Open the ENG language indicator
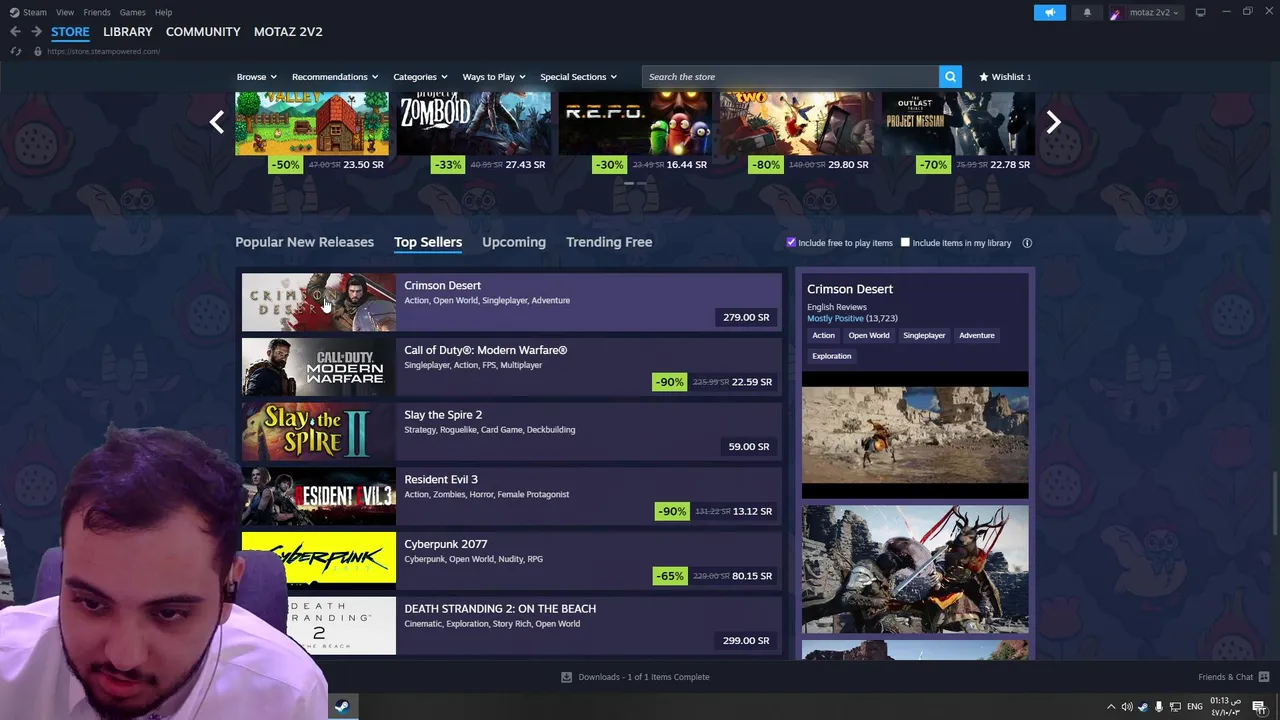Screen dimensions: 1280x720 pos(1195,707)
